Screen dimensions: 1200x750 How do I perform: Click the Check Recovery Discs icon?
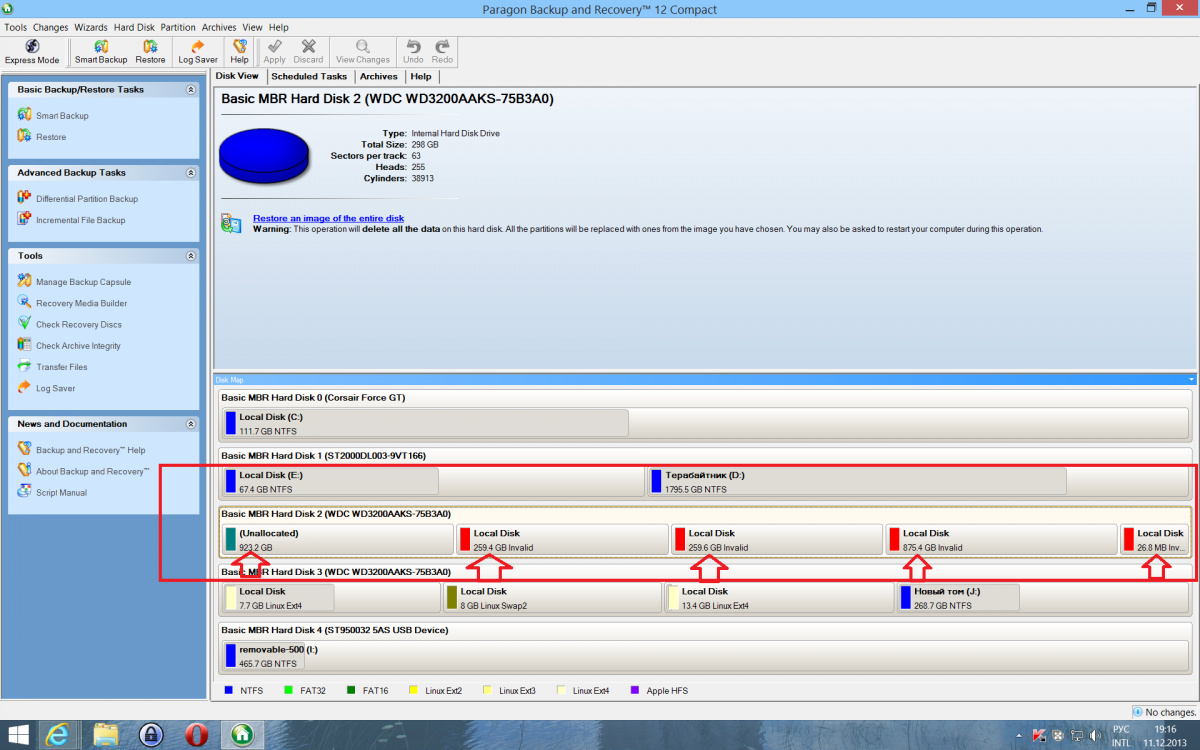click(25, 323)
